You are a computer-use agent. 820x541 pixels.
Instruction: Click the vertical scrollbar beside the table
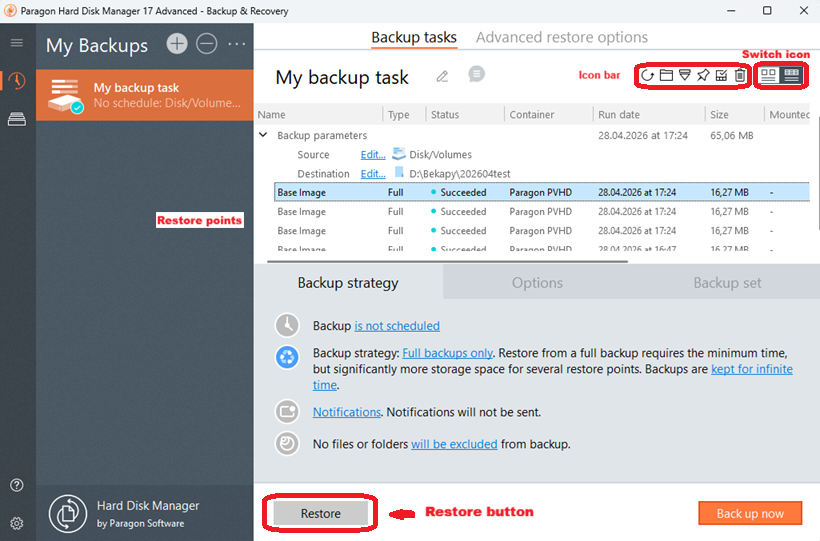817,173
